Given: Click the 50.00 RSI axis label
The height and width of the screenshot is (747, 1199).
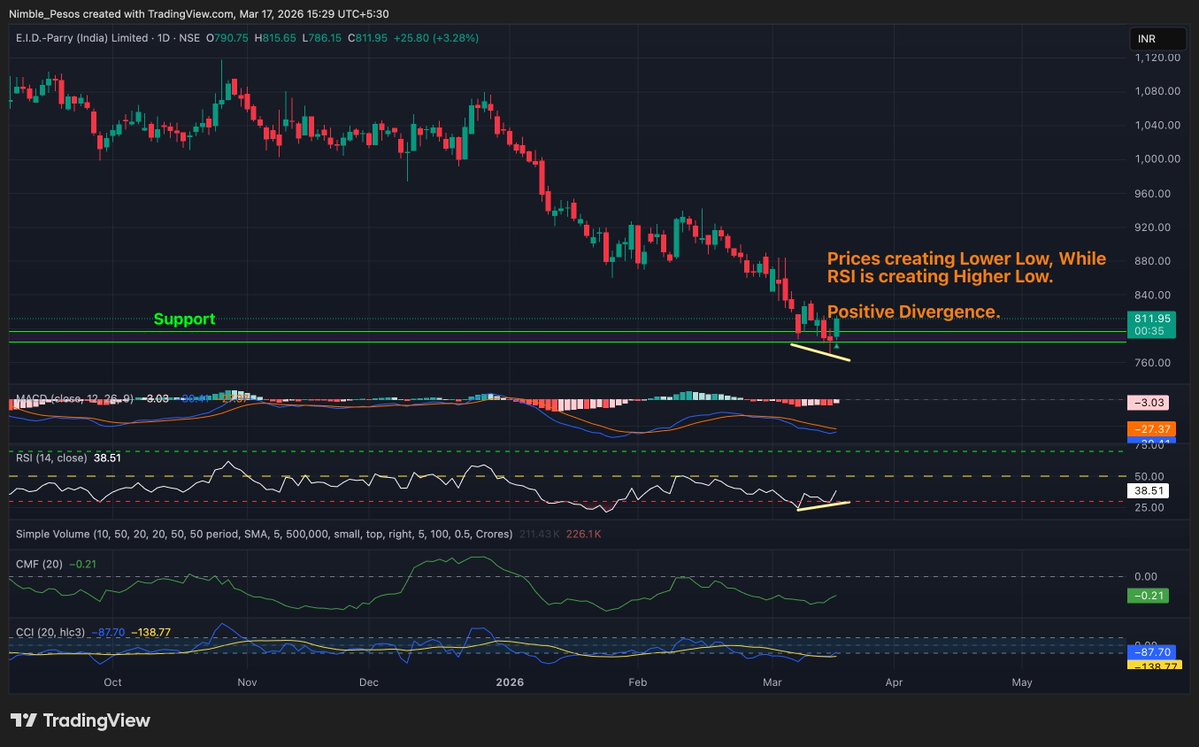Looking at the screenshot, I should [x=1149, y=476].
